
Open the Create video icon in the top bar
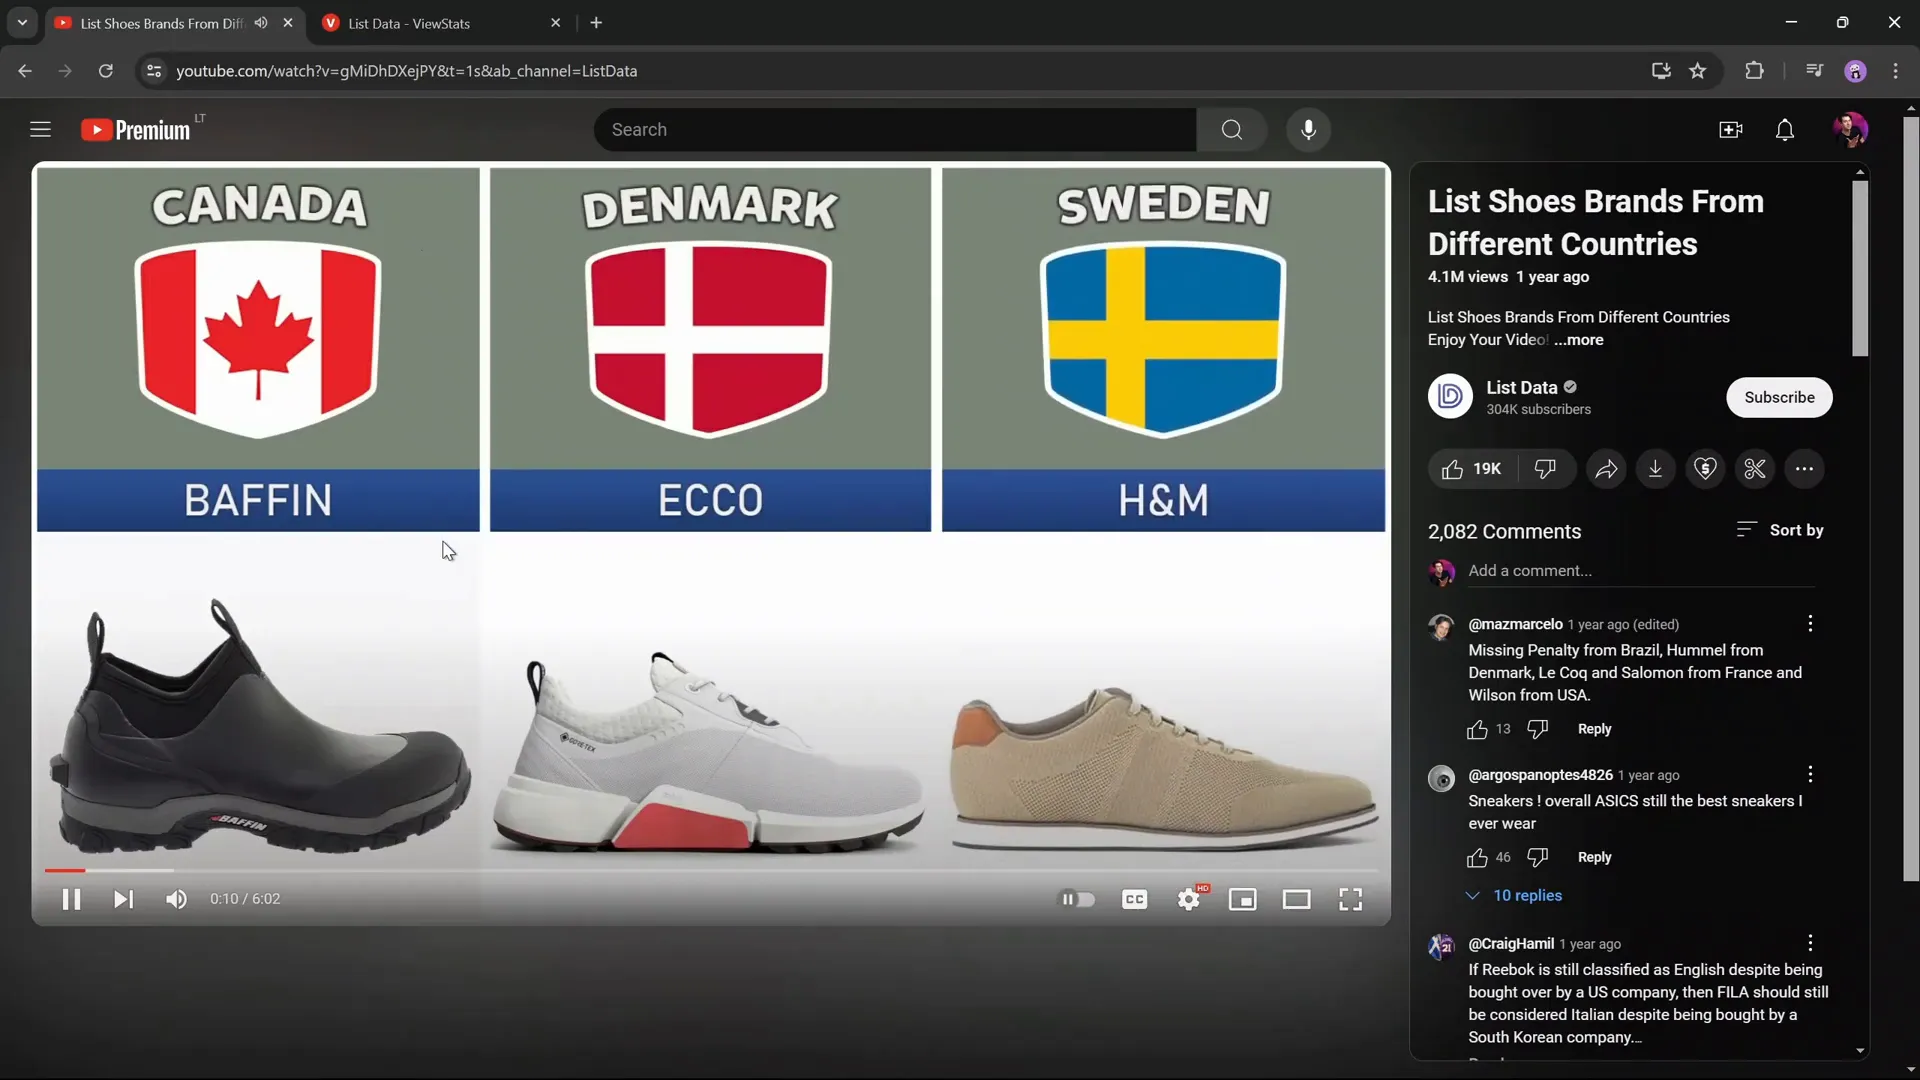click(1731, 130)
